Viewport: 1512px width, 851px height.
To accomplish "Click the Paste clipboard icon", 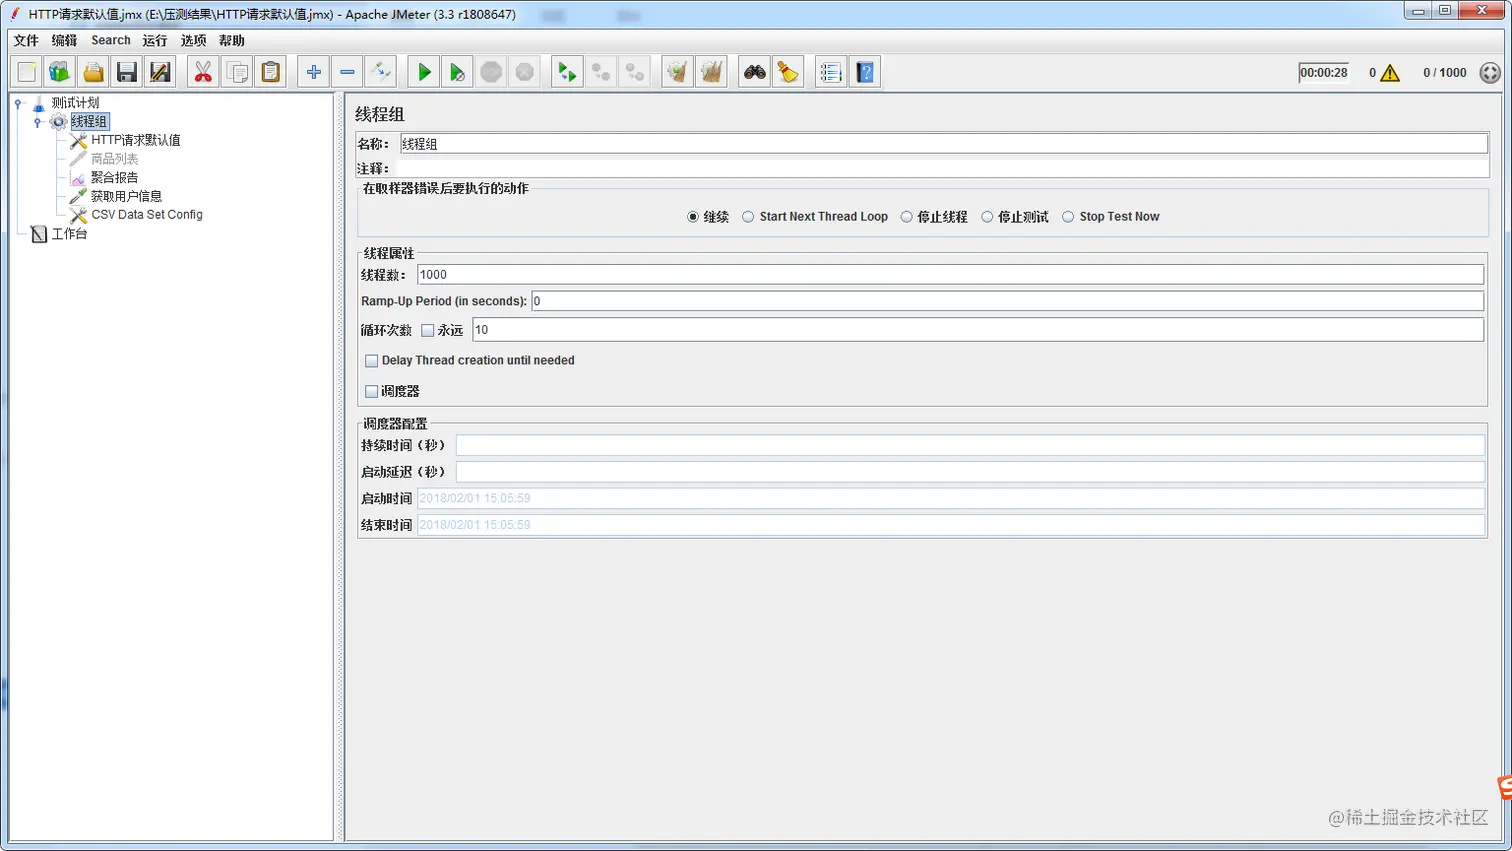I will click(270, 72).
